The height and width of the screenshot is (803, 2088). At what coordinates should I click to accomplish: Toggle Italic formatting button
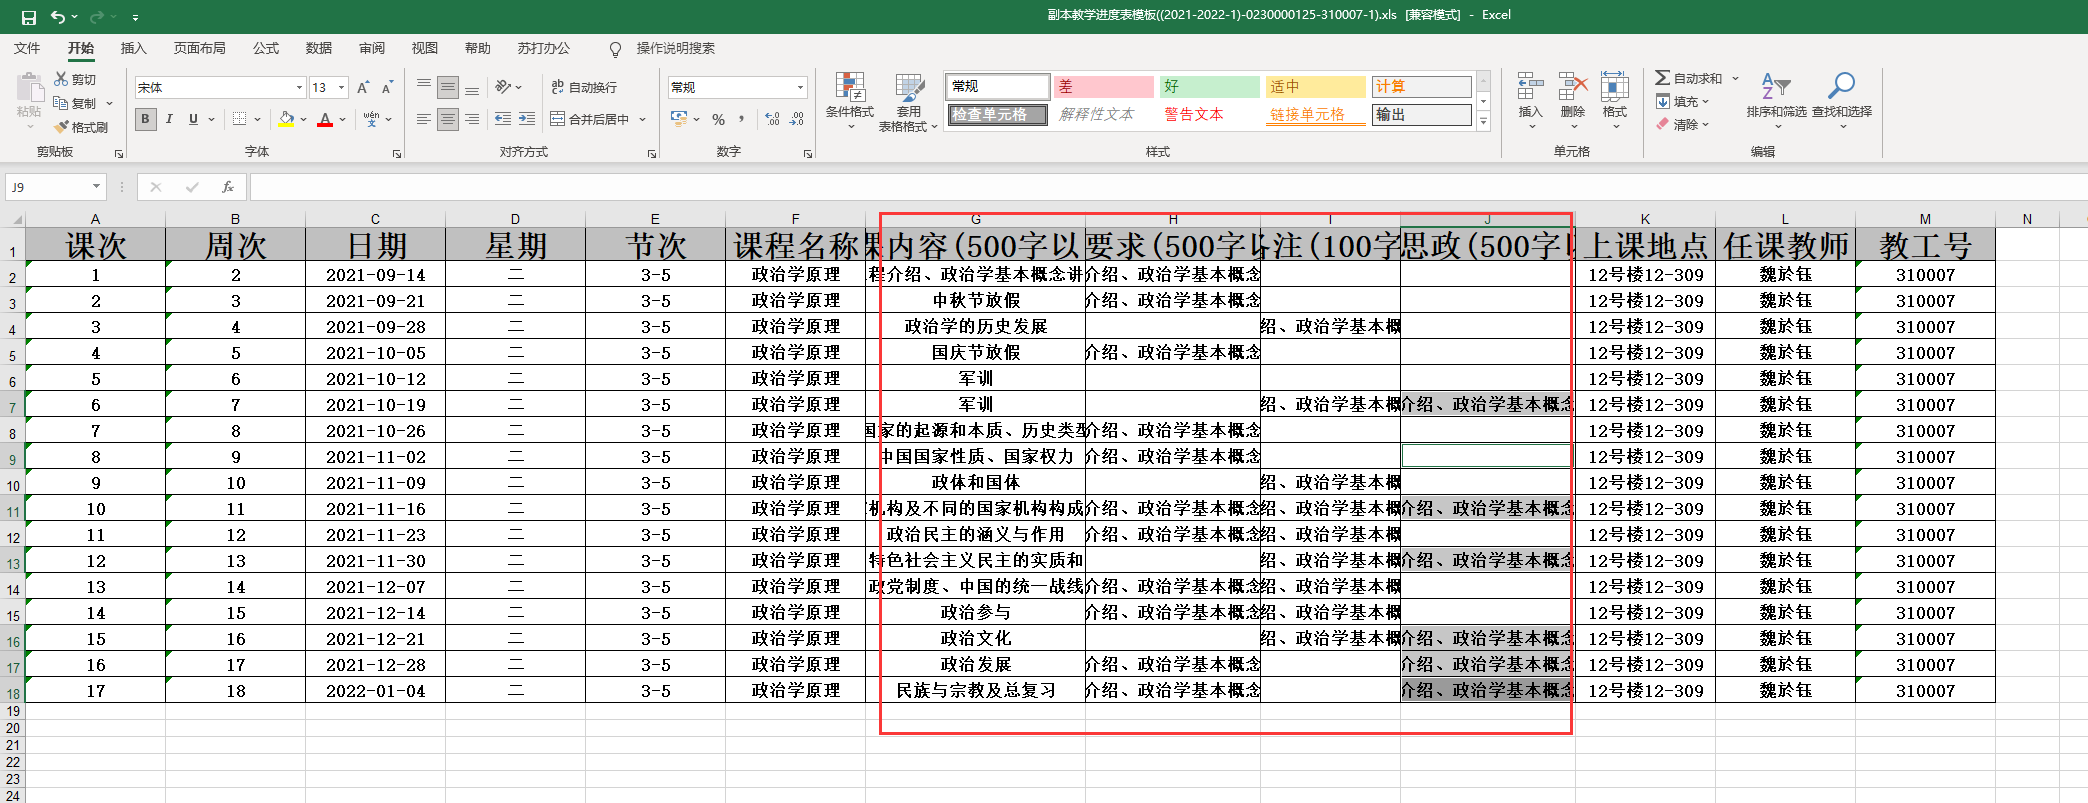(169, 119)
